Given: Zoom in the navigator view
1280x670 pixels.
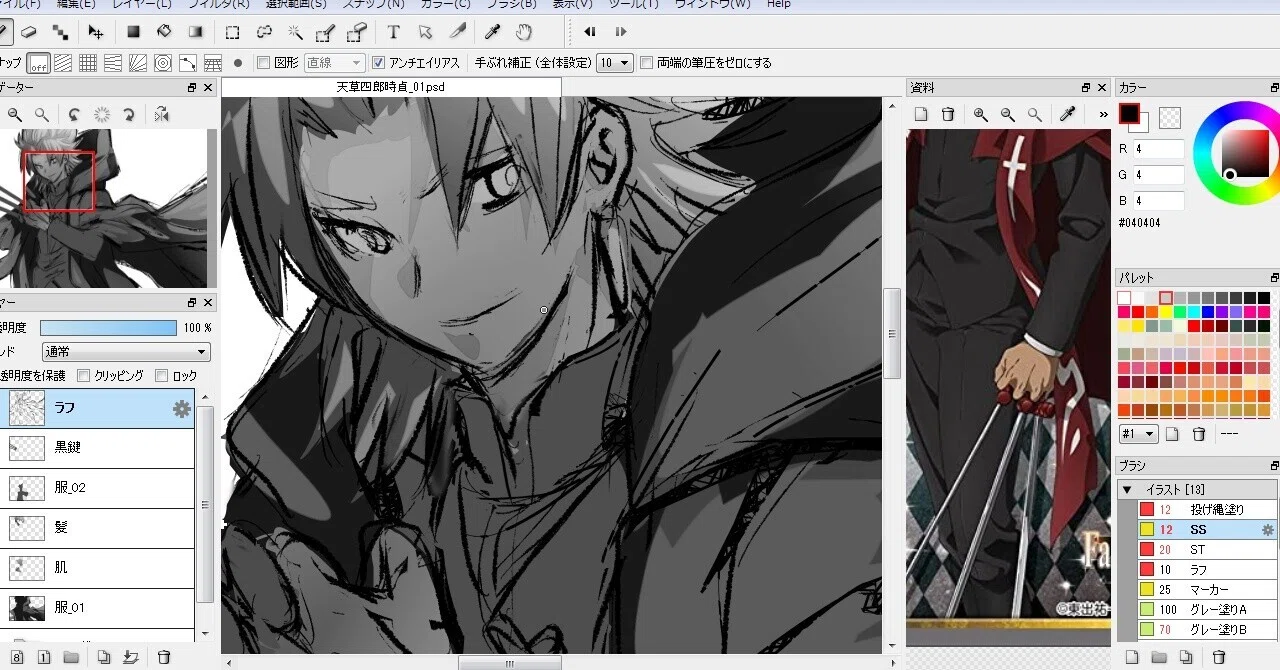Looking at the screenshot, I should pos(14,115).
